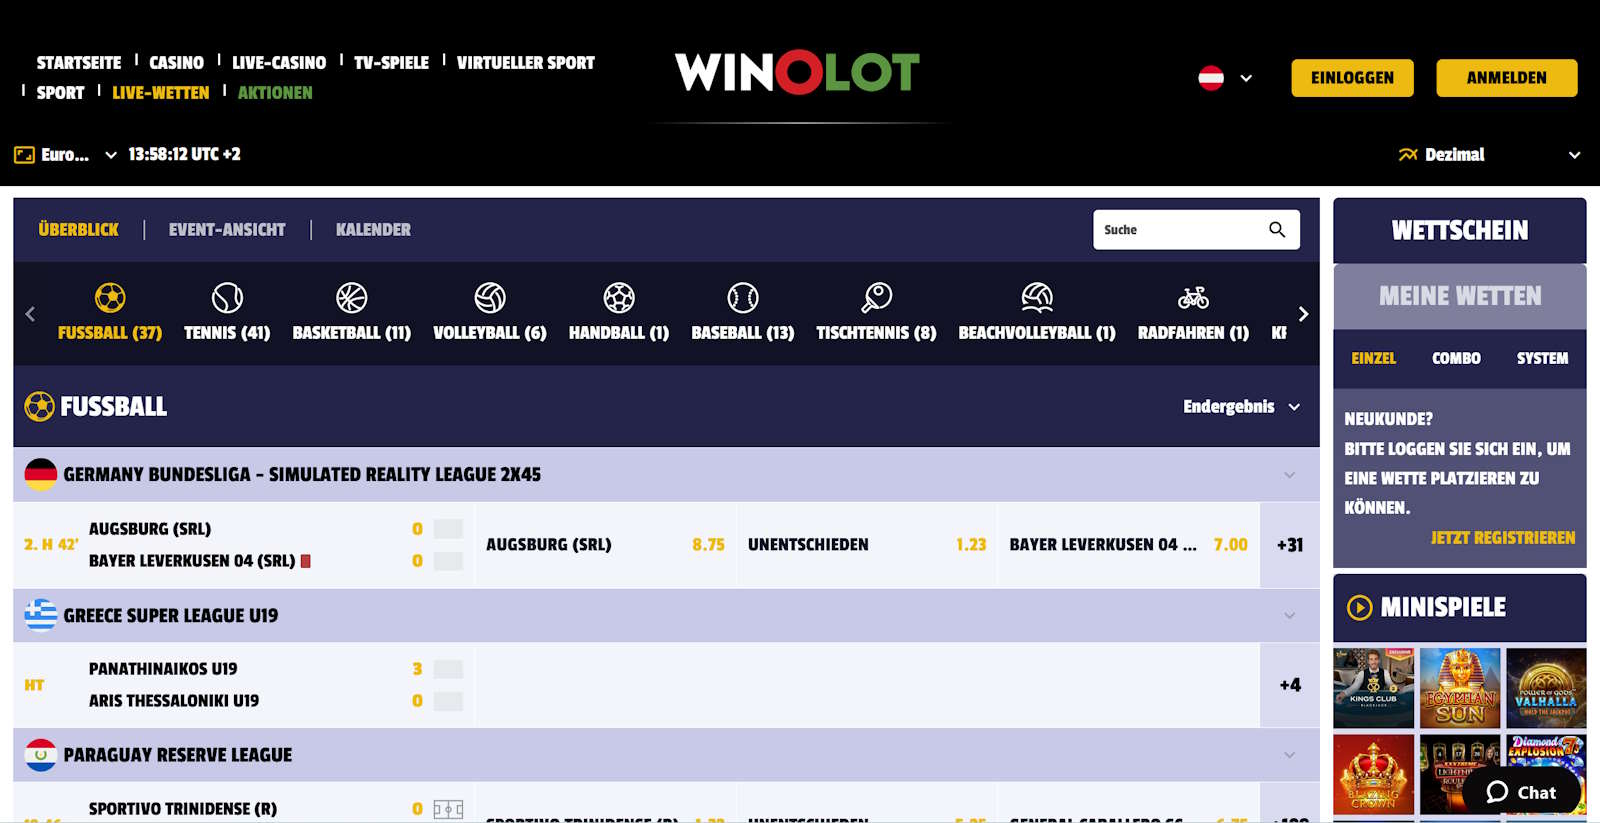Screen dimensions: 1600x823
Task: Select the Einzel bet tab
Action: 1373,358
